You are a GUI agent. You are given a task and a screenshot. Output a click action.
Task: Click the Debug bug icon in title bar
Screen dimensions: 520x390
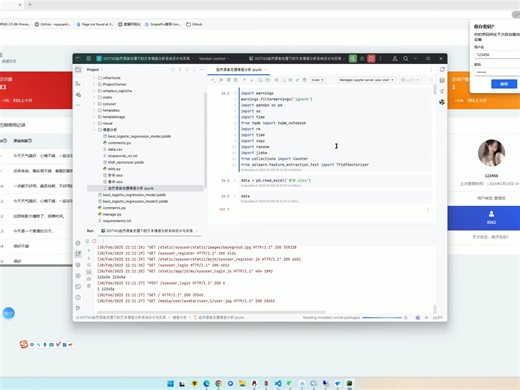(362, 59)
